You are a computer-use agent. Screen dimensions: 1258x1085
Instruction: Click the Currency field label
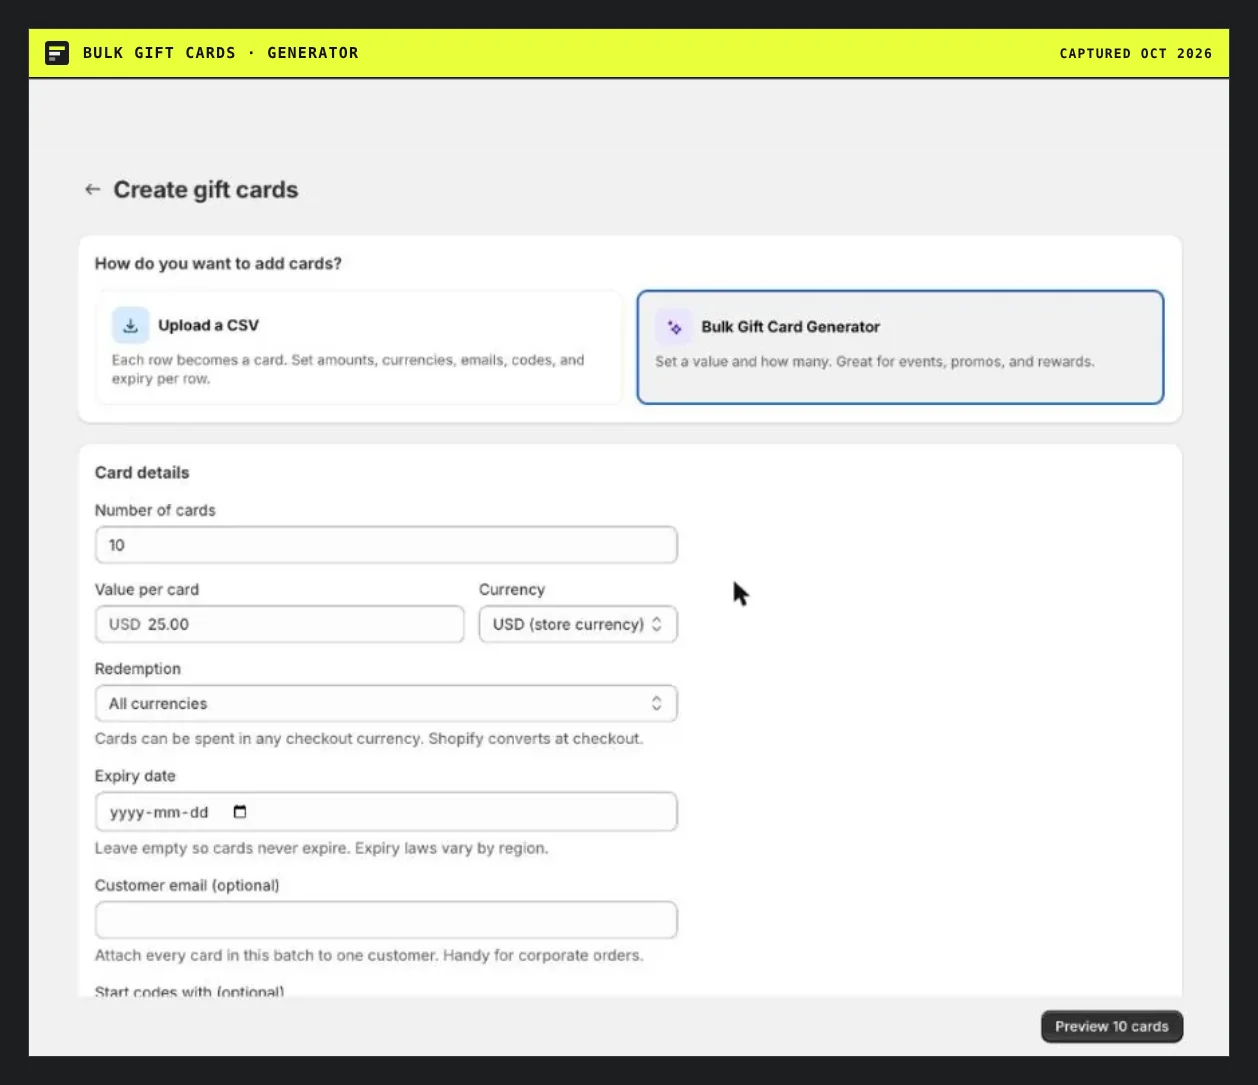click(512, 590)
